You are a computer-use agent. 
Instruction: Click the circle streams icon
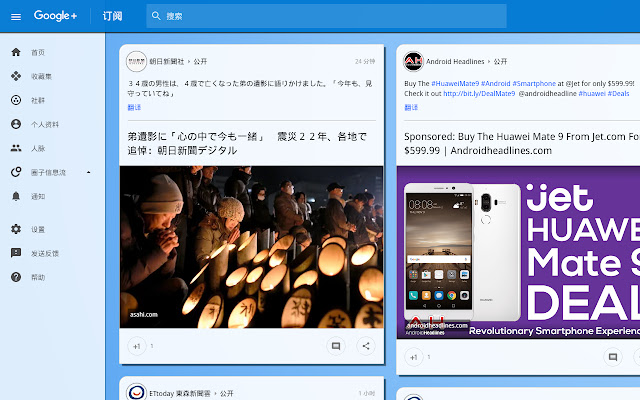tap(16, 172)
